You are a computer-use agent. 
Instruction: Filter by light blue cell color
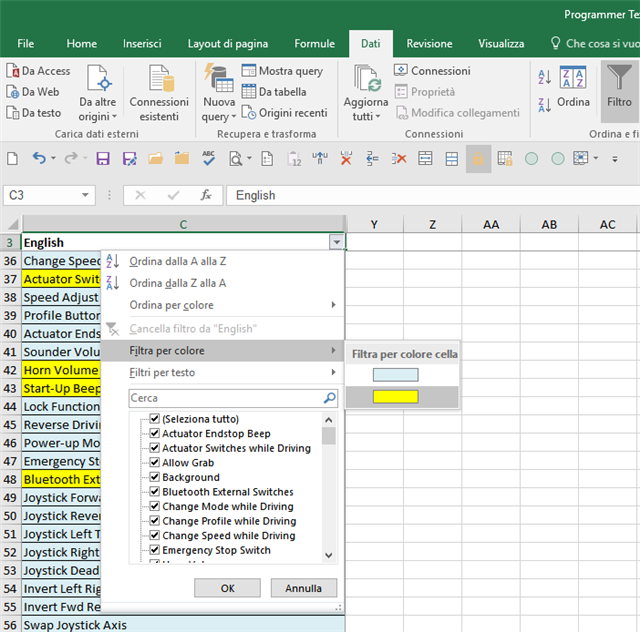pos(396,375)
